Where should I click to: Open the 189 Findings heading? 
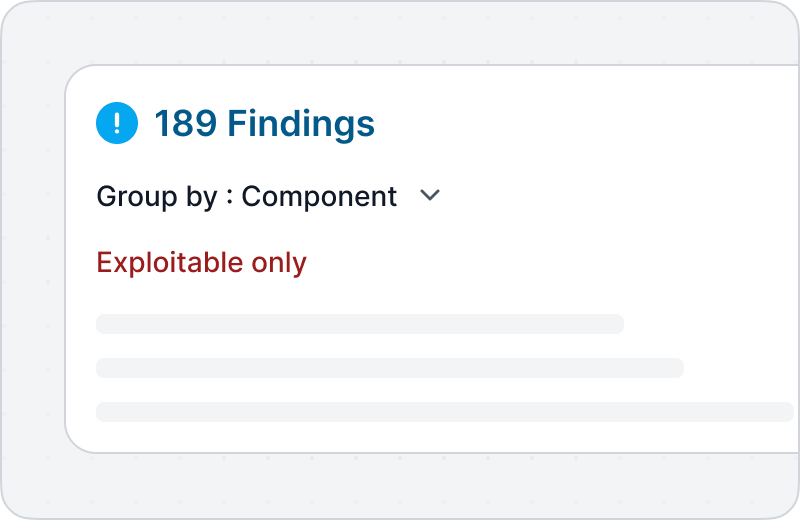pos(264,124)
